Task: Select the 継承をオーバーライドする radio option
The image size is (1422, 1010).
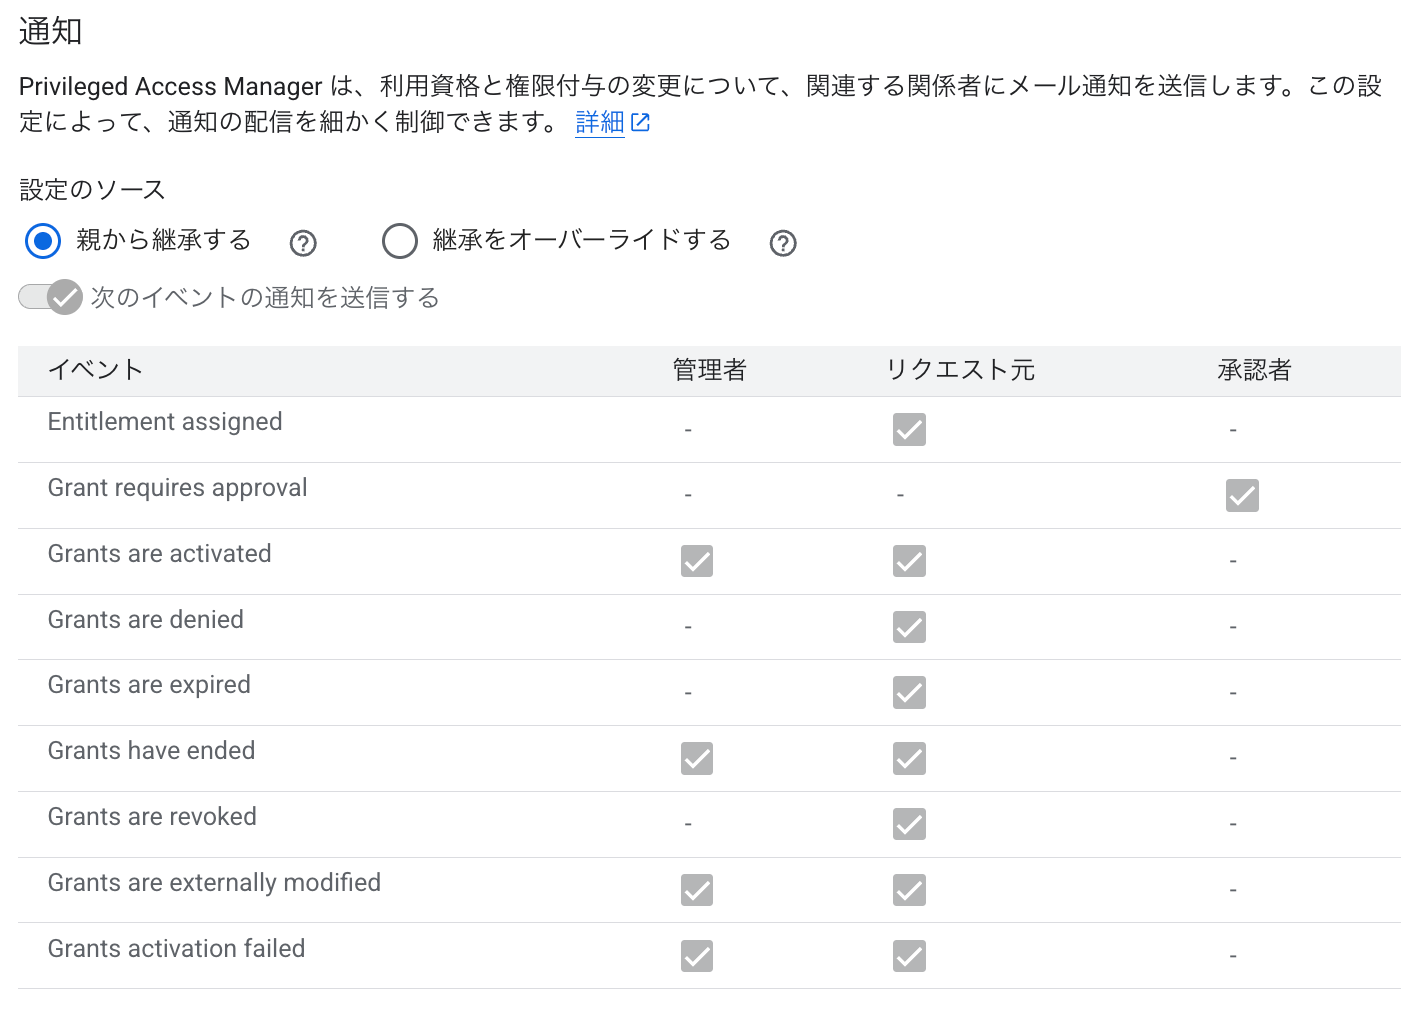Action: click(x=400, y=241)
